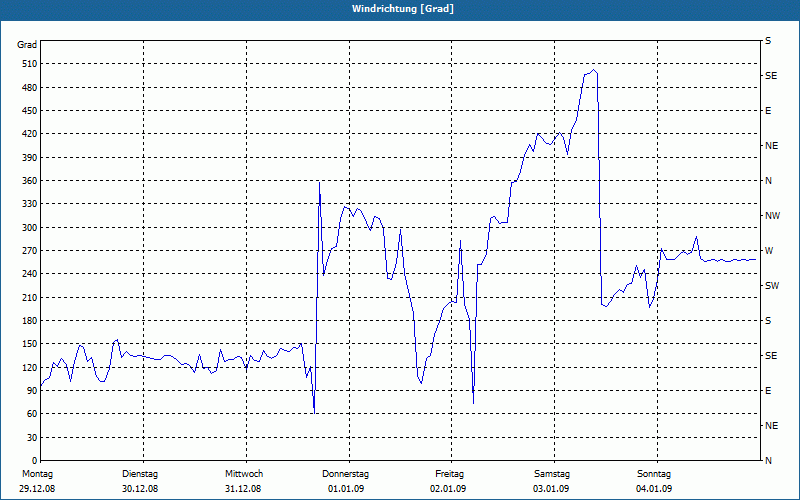This screenshot has height=500, width=800.
Task: Click the Windrichtung [Grad] chart title
Action: (403, 9)
